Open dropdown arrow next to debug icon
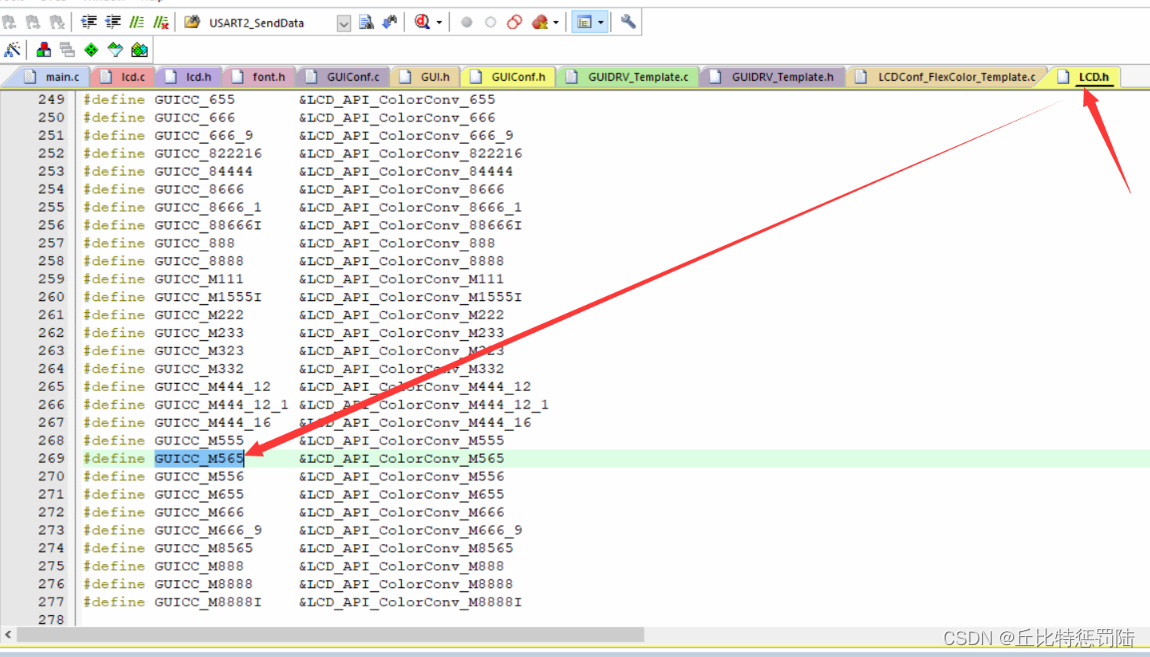This screenshot has width=1150, height=657. tap(439, 23)
